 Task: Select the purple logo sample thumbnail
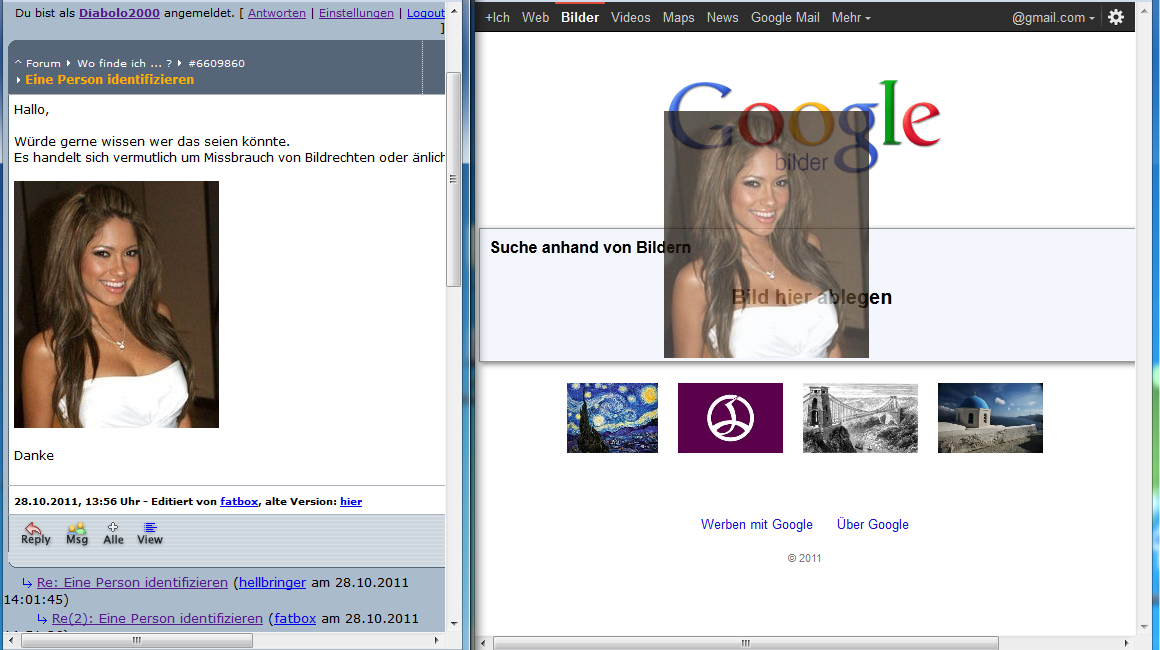point(730,418)
